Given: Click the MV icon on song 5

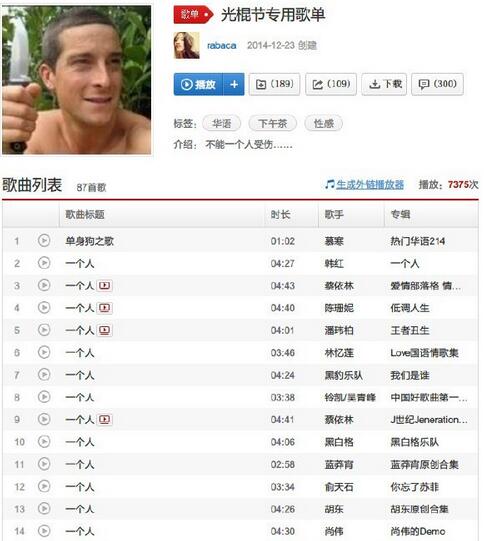Looking at the screenshot, I should [x=105, y=331].
